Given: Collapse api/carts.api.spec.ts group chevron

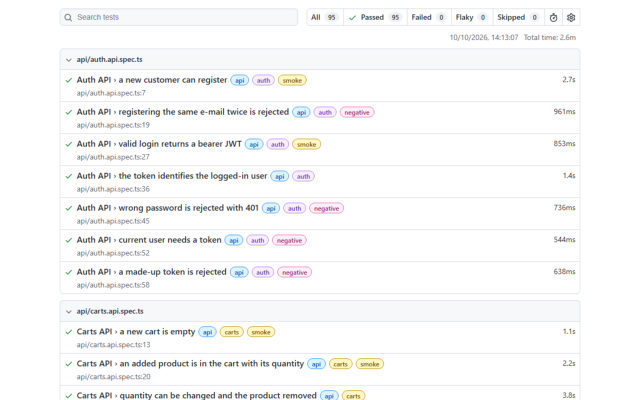Looking at the screenshot, I should (69, 312).
